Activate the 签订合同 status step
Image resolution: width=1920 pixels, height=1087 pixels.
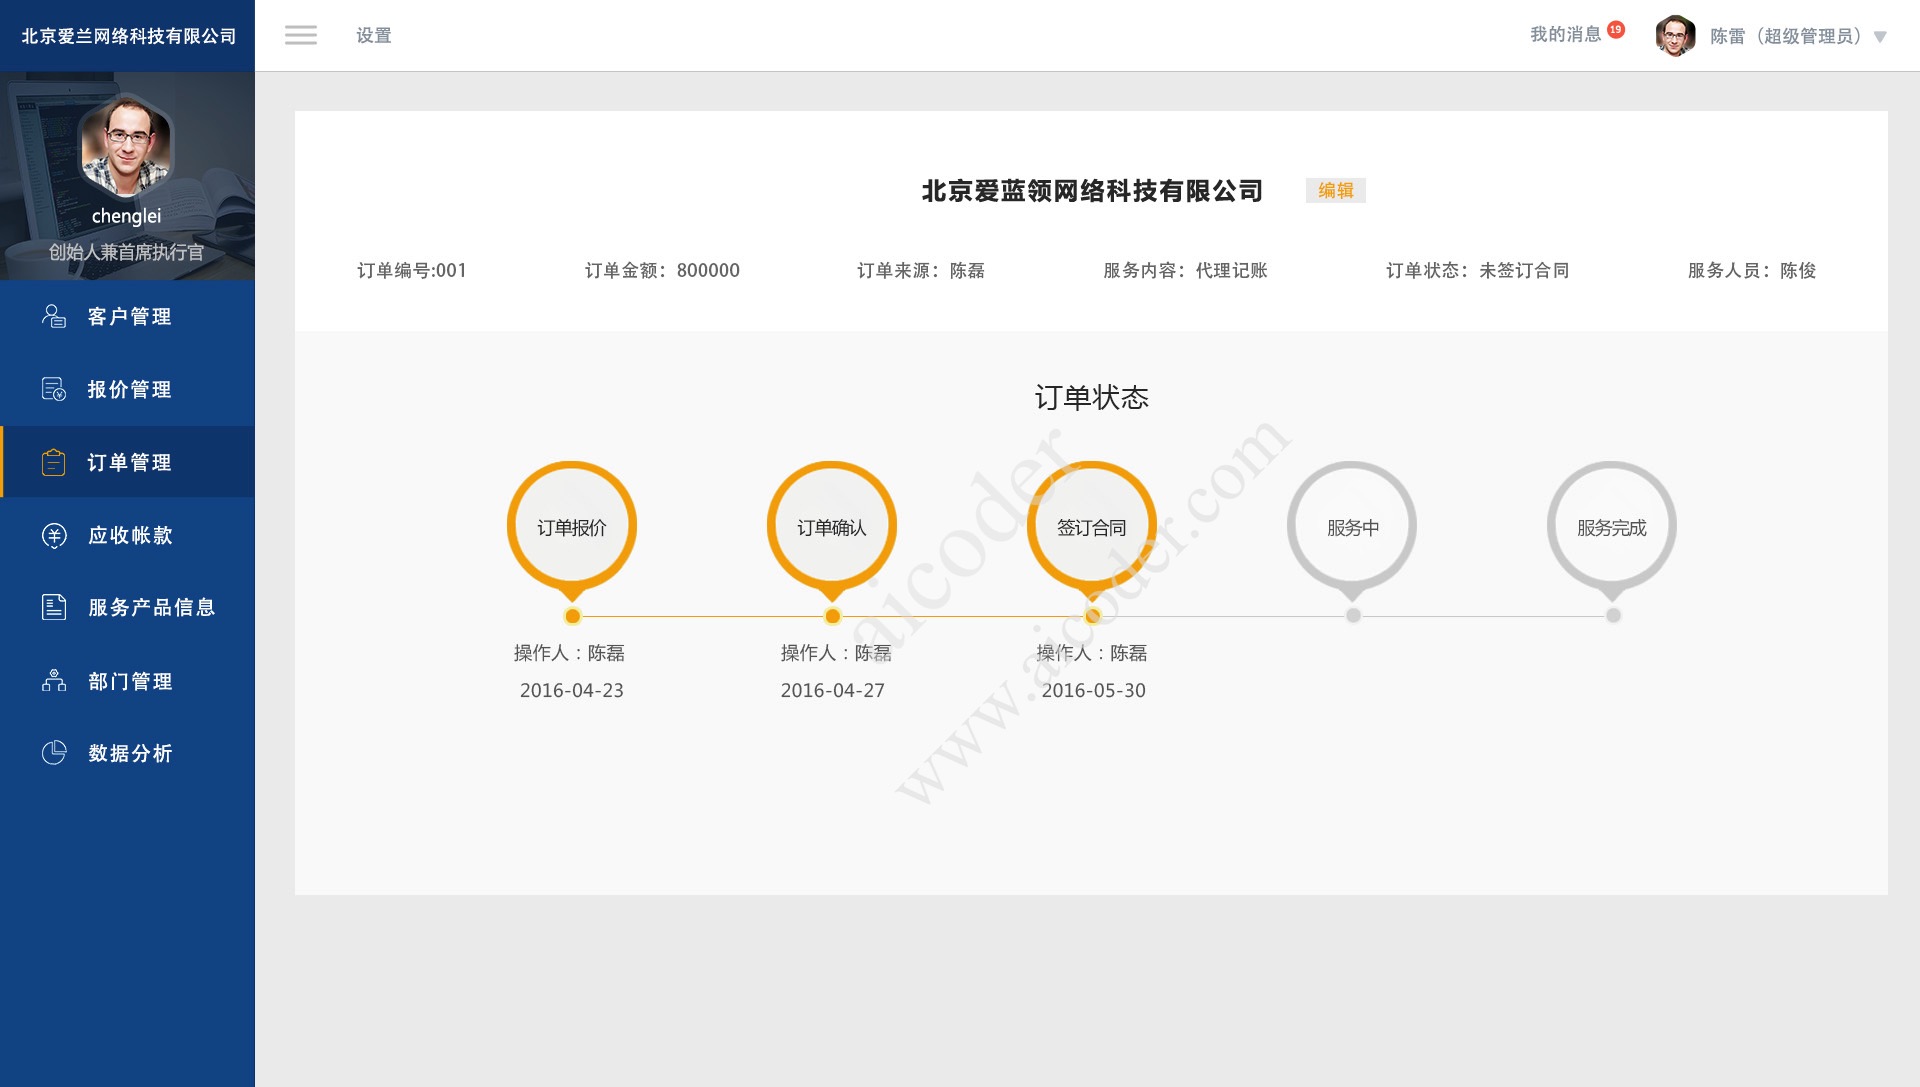(x=1092, y=524)
